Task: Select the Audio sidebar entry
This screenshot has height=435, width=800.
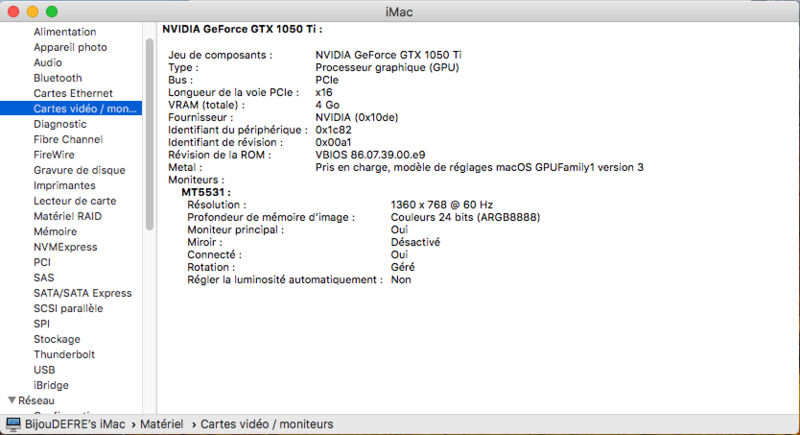Action: (x=48, y=62)
